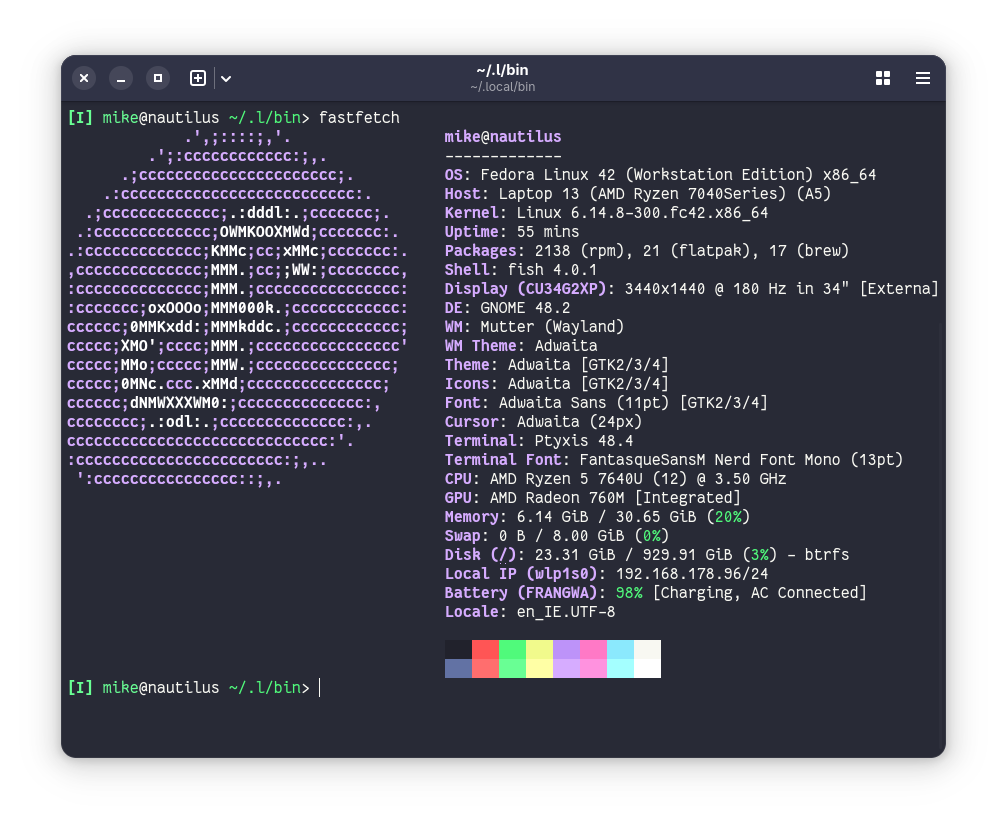Click the WM Theme Adwaita line

click(521, 345)
